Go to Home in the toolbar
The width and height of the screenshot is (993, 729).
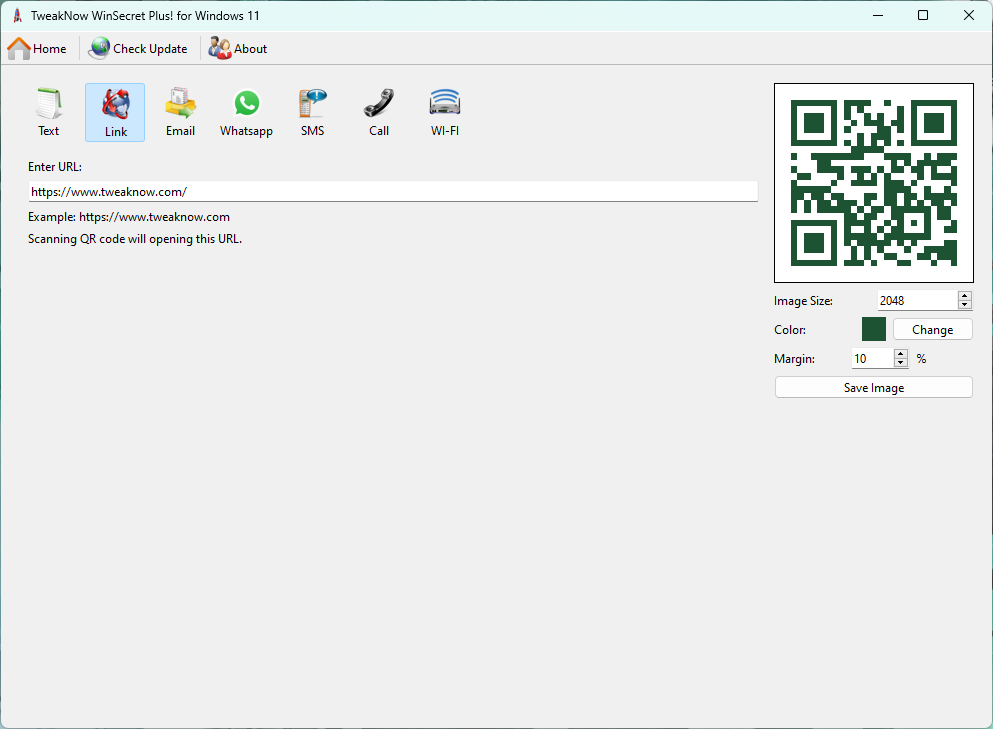[x=37, y=49]
